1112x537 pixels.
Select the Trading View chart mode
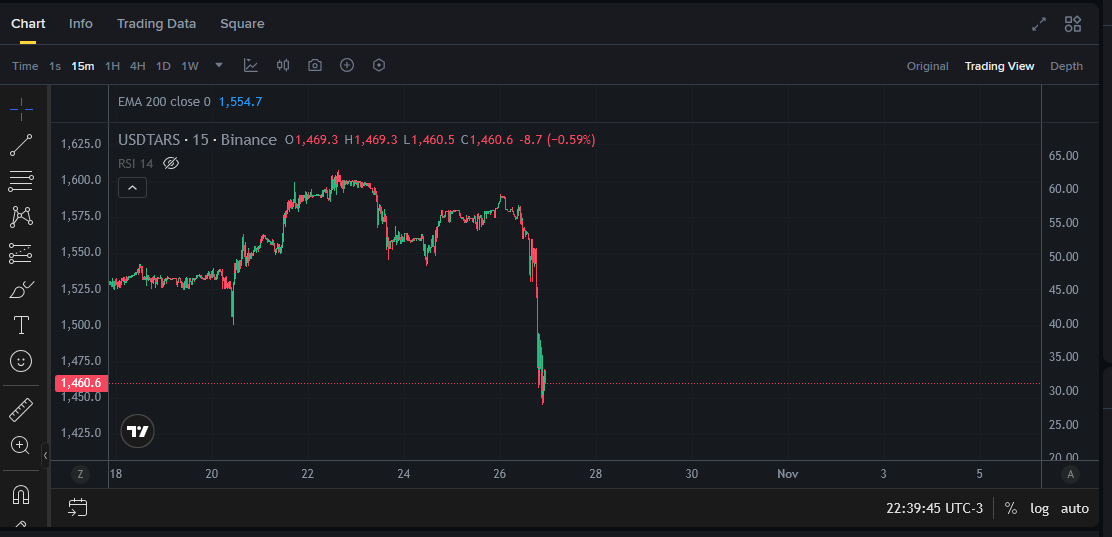point(999,66)
